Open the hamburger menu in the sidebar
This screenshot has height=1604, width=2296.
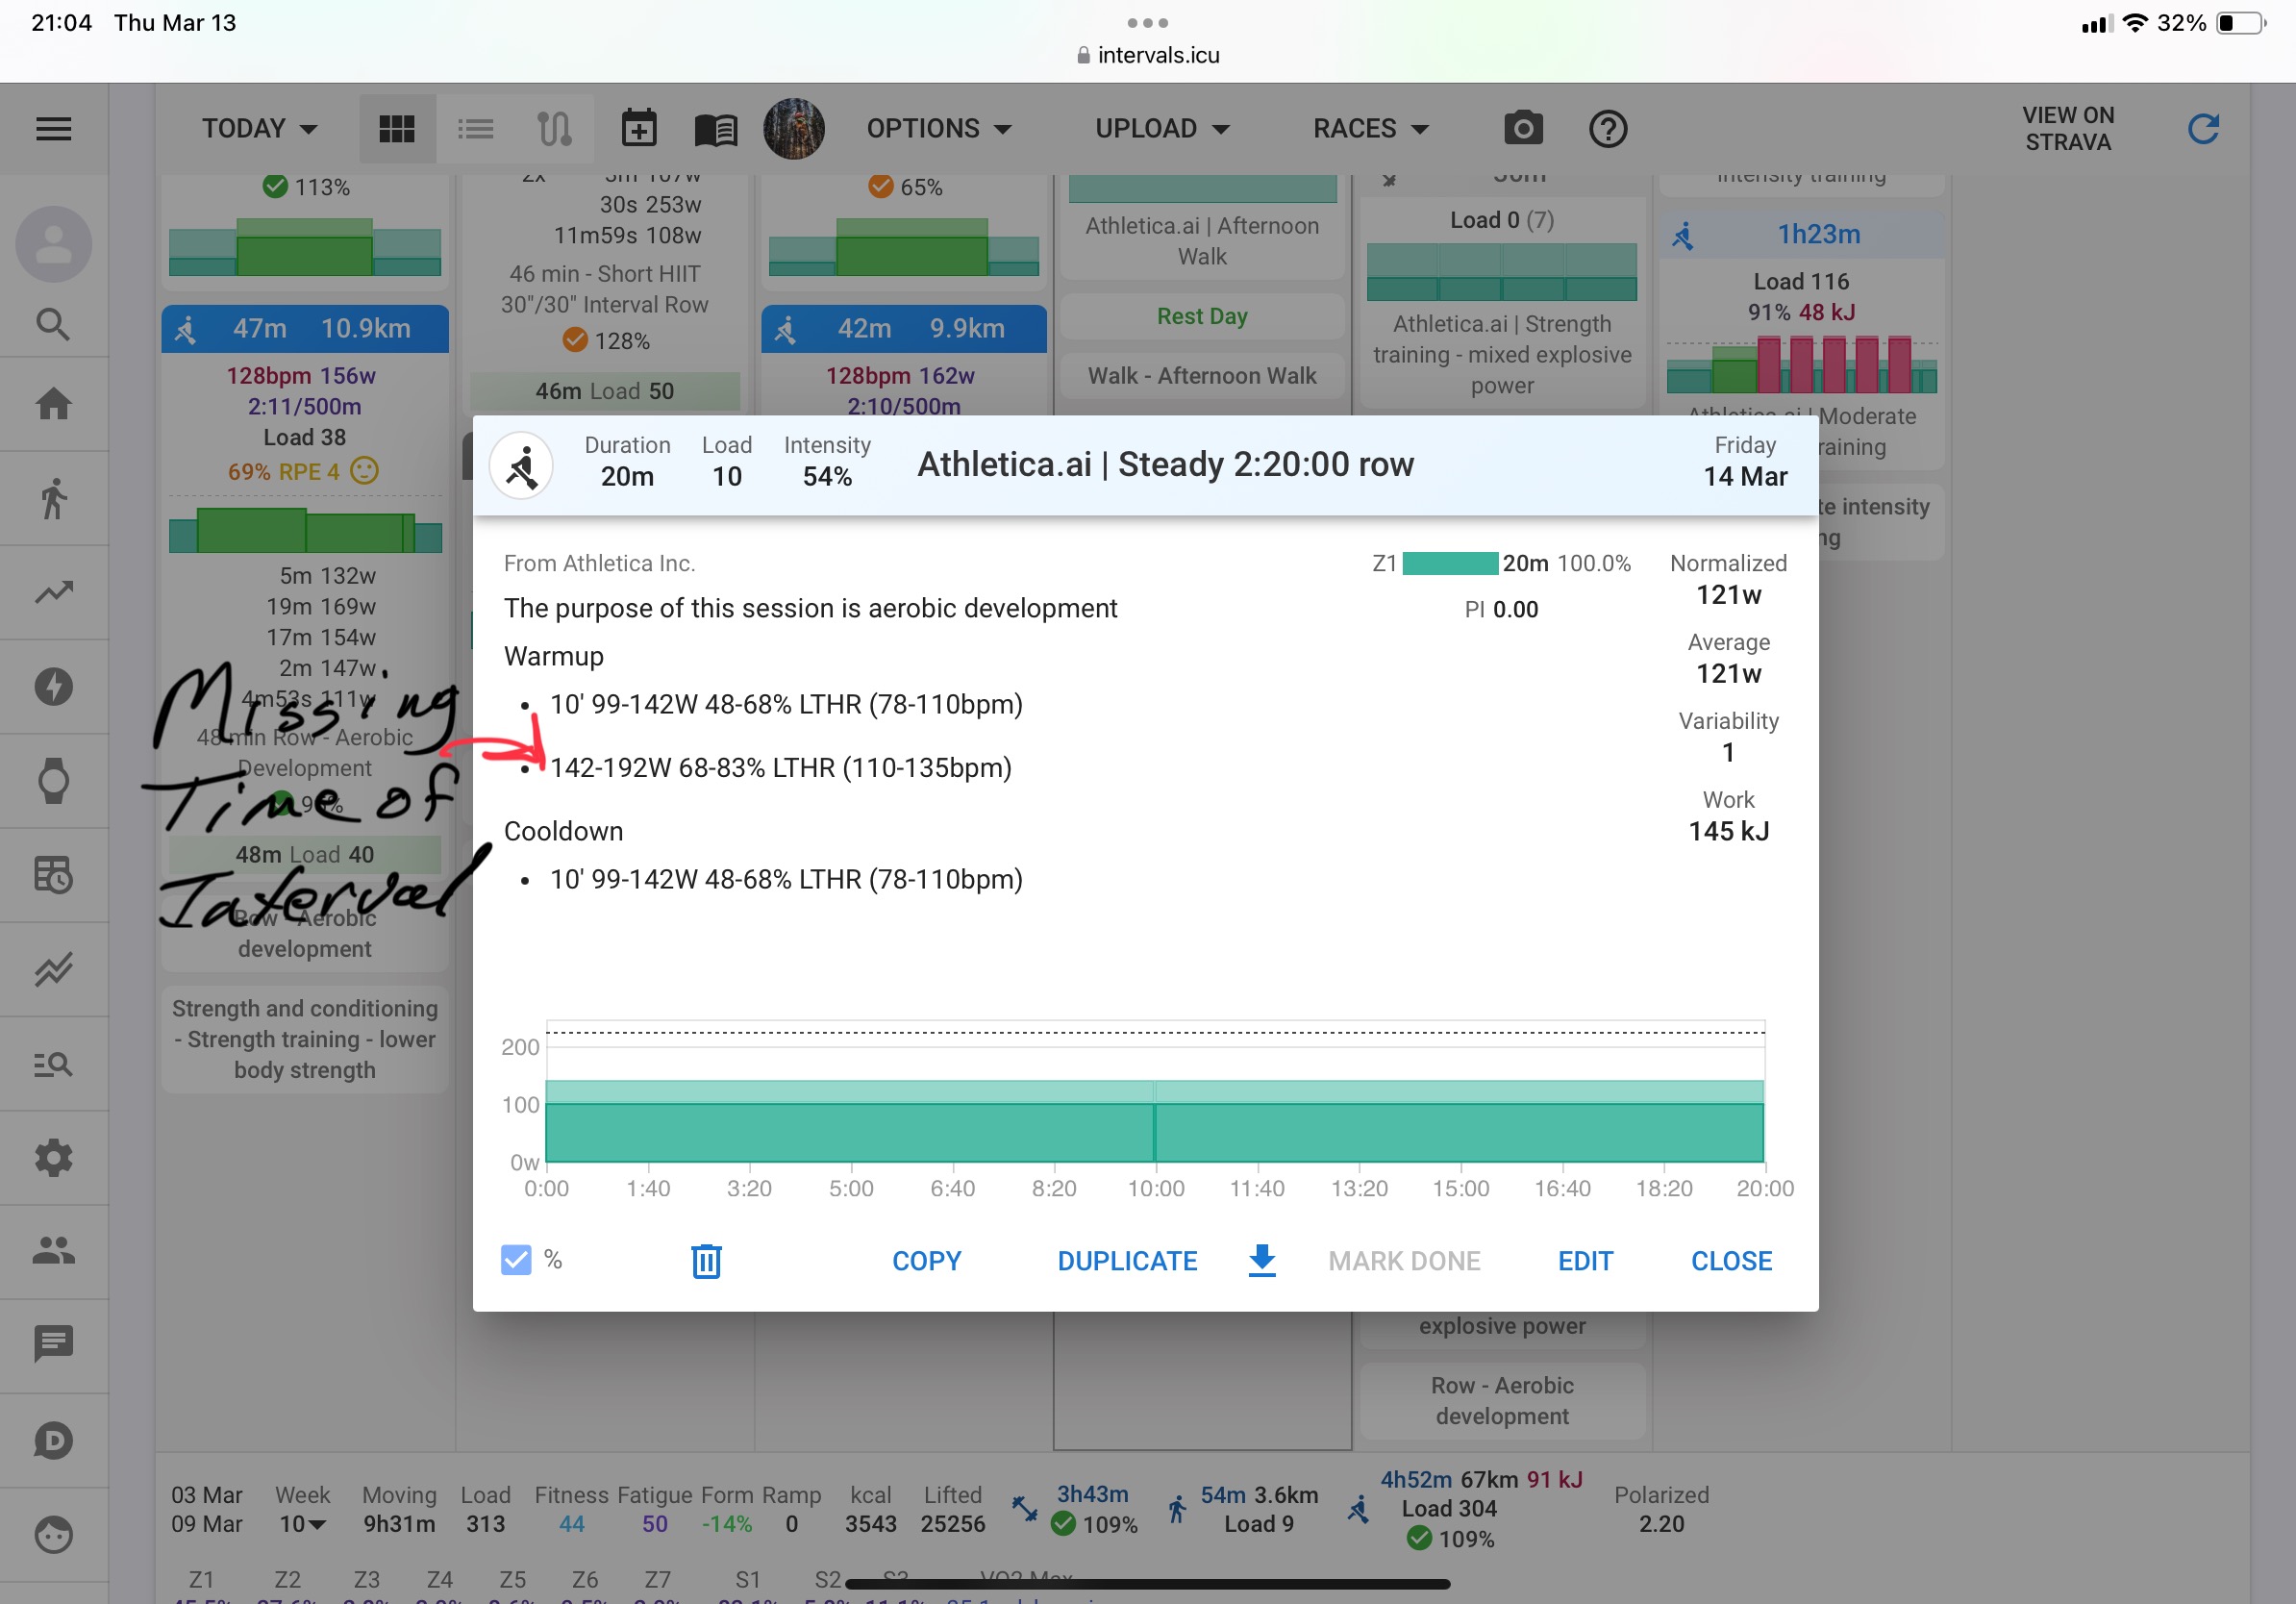[x=54, y=129]
